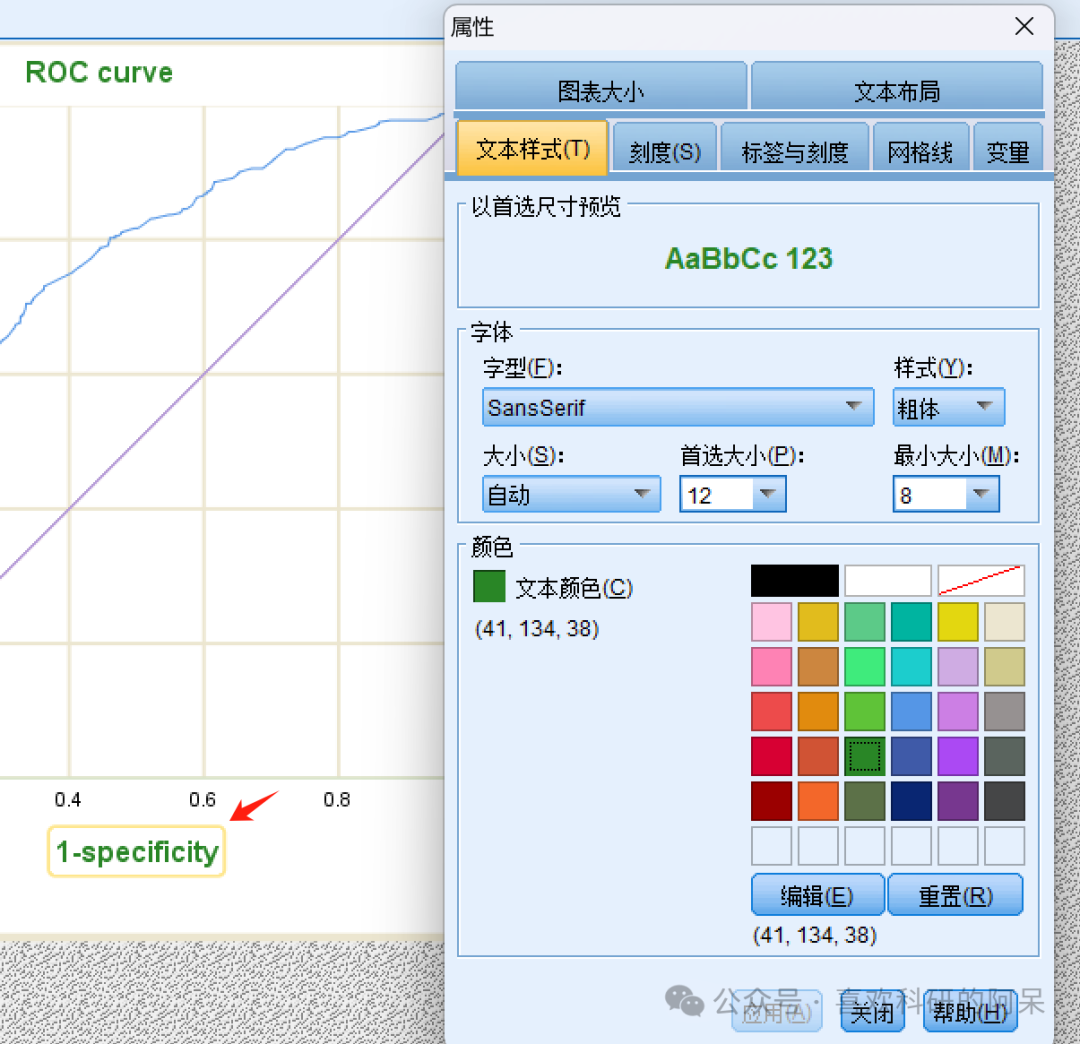The height and width of the screenshot is (1044, 1080).
Task: Pick the bright mint green swatch
Action: click(x=864, y=666)
